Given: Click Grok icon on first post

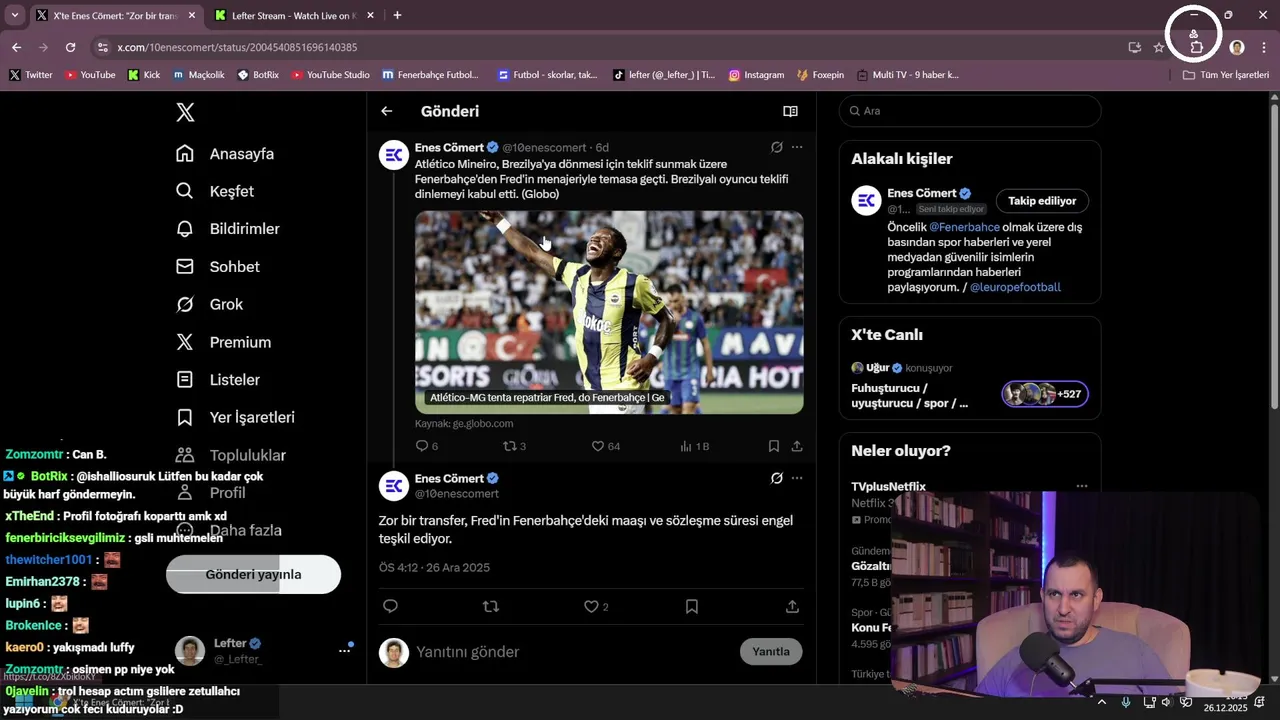Looking at the screenshot, I should click(x=776, y=147).
